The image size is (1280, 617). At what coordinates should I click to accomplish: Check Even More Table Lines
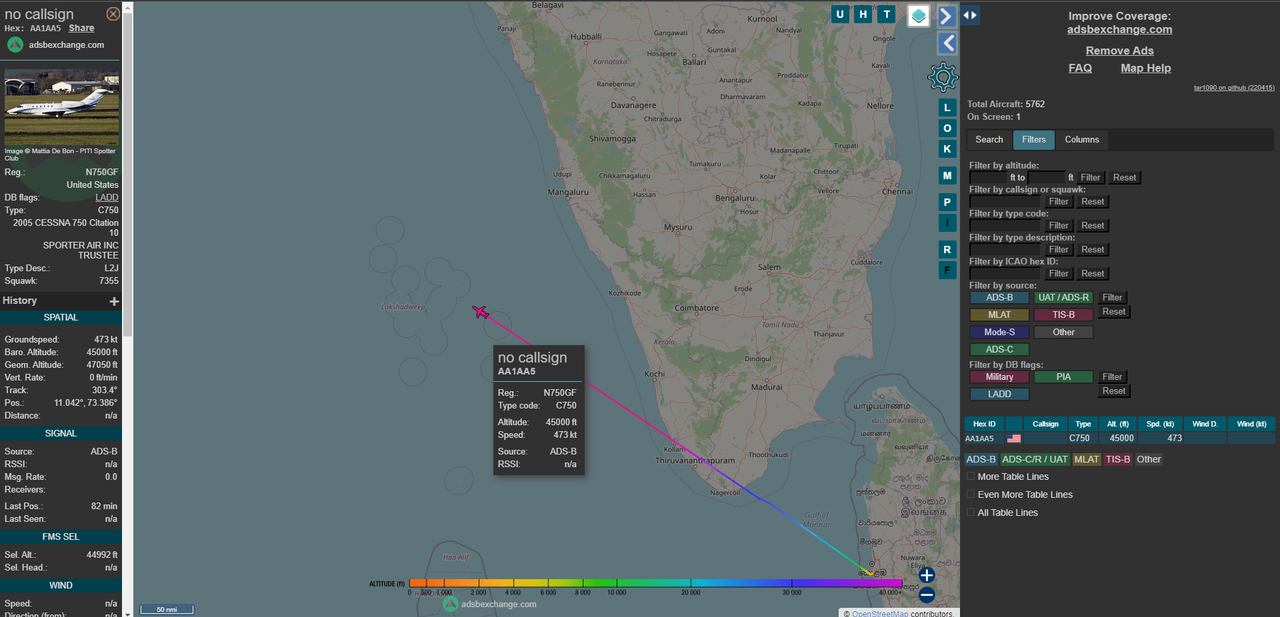[971, 495]
